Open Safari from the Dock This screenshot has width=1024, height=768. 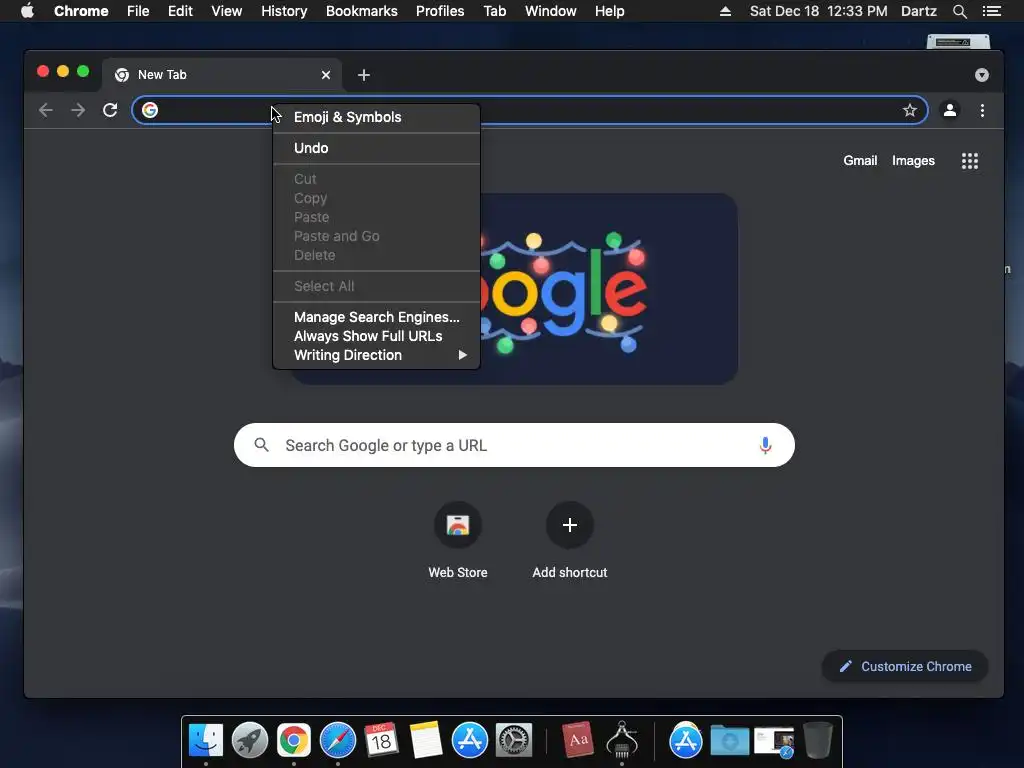[338, 741]
